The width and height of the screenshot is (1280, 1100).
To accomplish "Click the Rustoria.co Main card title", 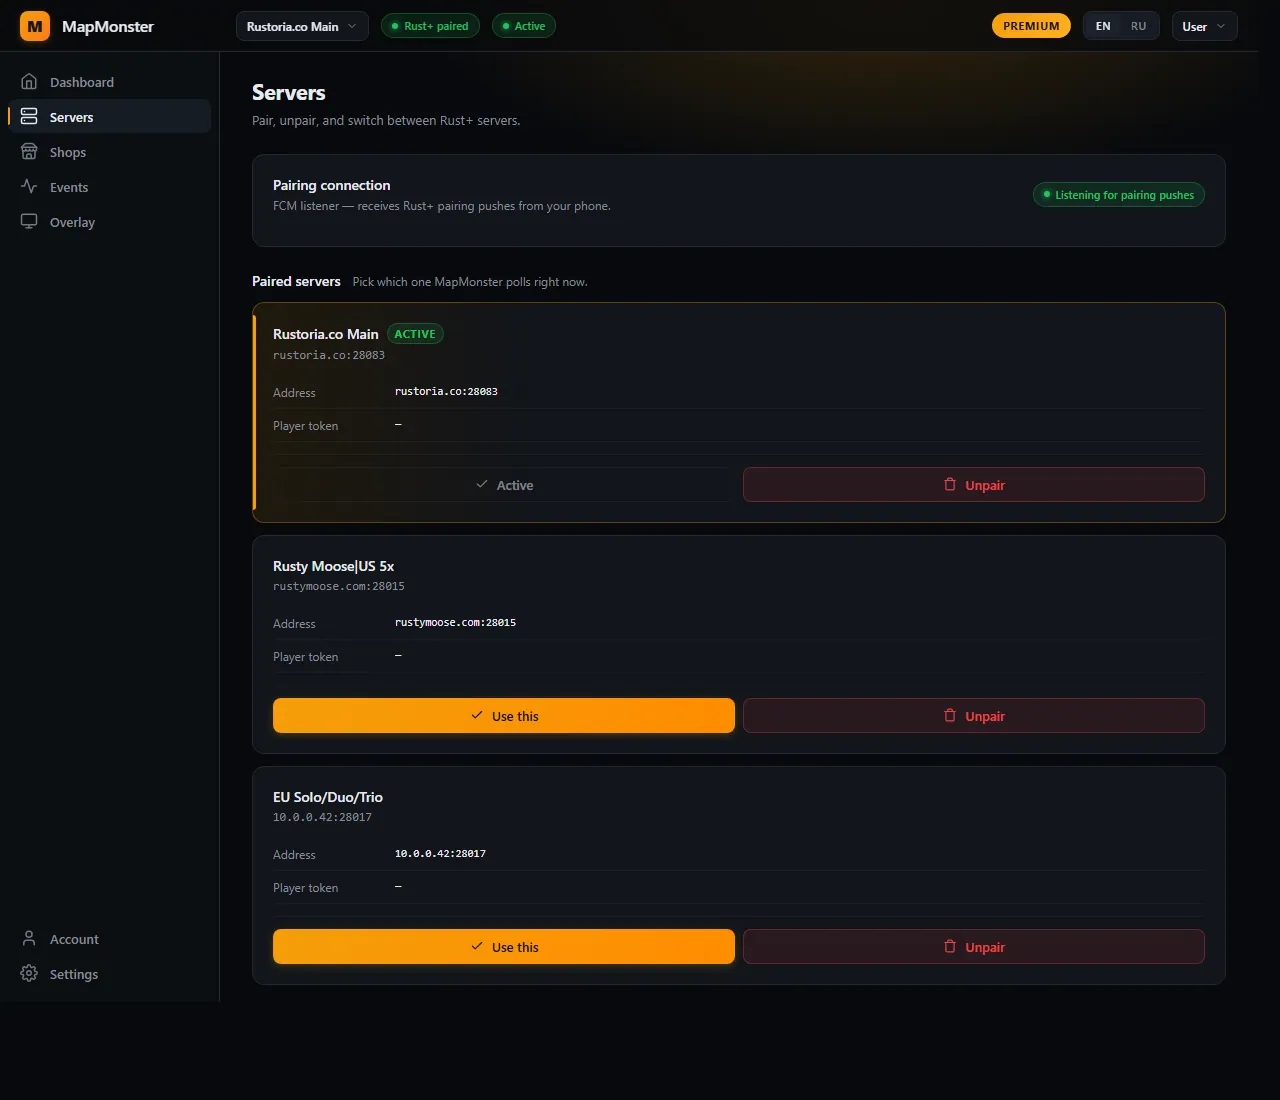I will coord(326,334).
